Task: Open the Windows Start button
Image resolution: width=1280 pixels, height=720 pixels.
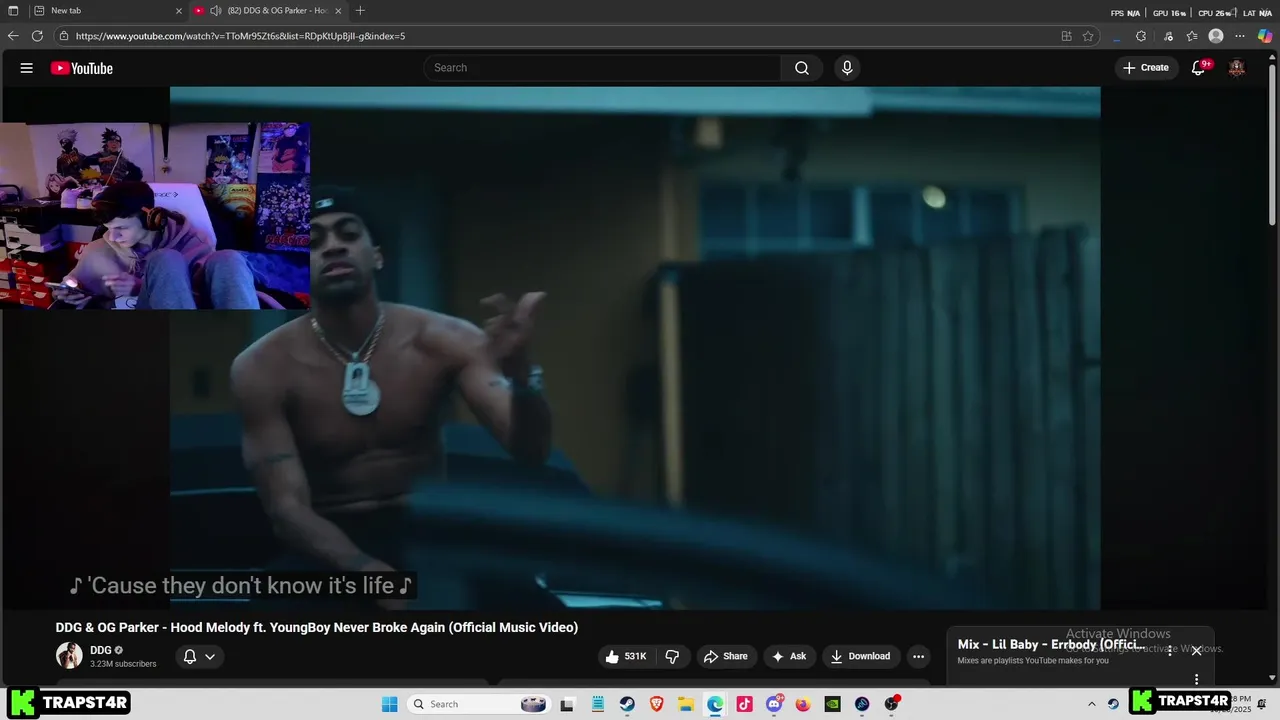Action: pos(389,704)
